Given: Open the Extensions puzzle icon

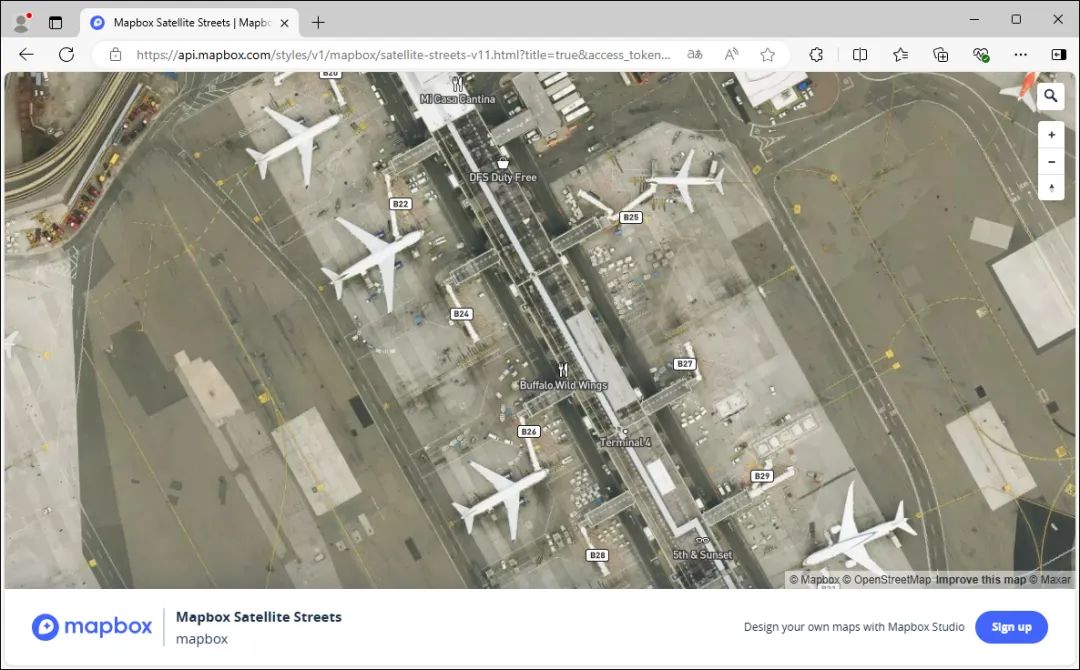Looking at the screenshot, I should tap(816, 54).
